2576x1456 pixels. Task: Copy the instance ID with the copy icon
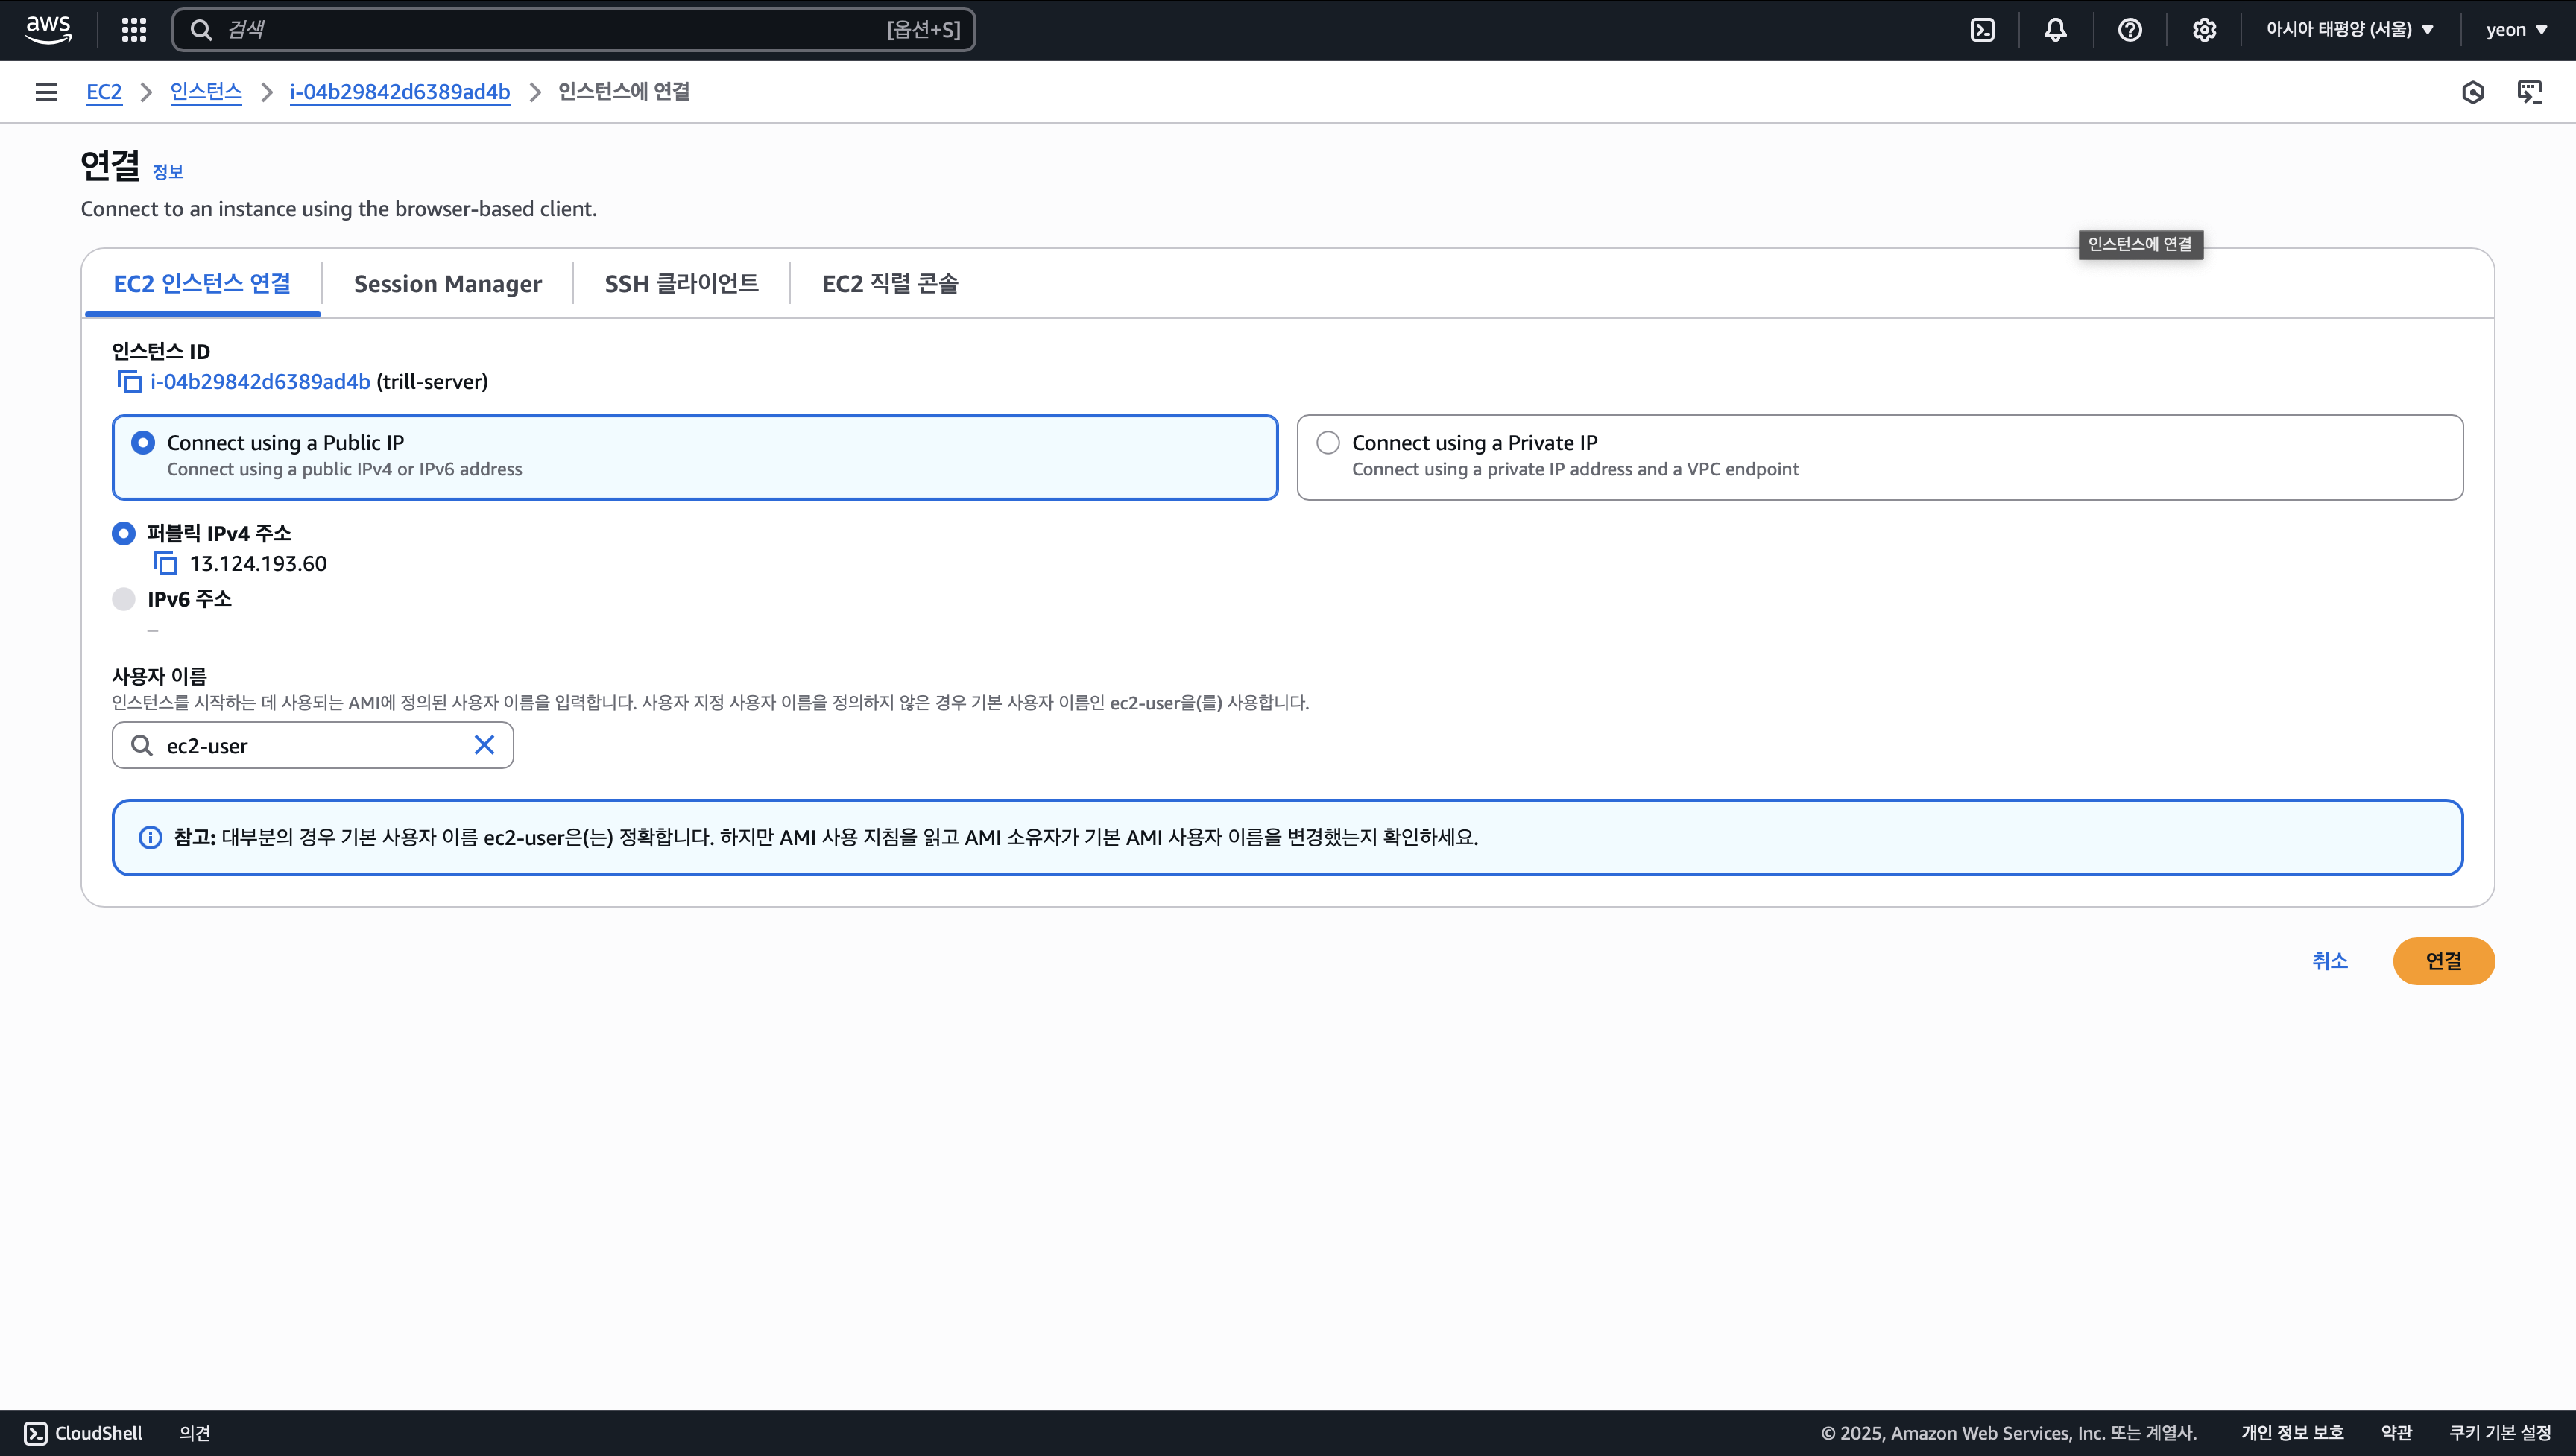pyautogui.click(x=129, y=382)
